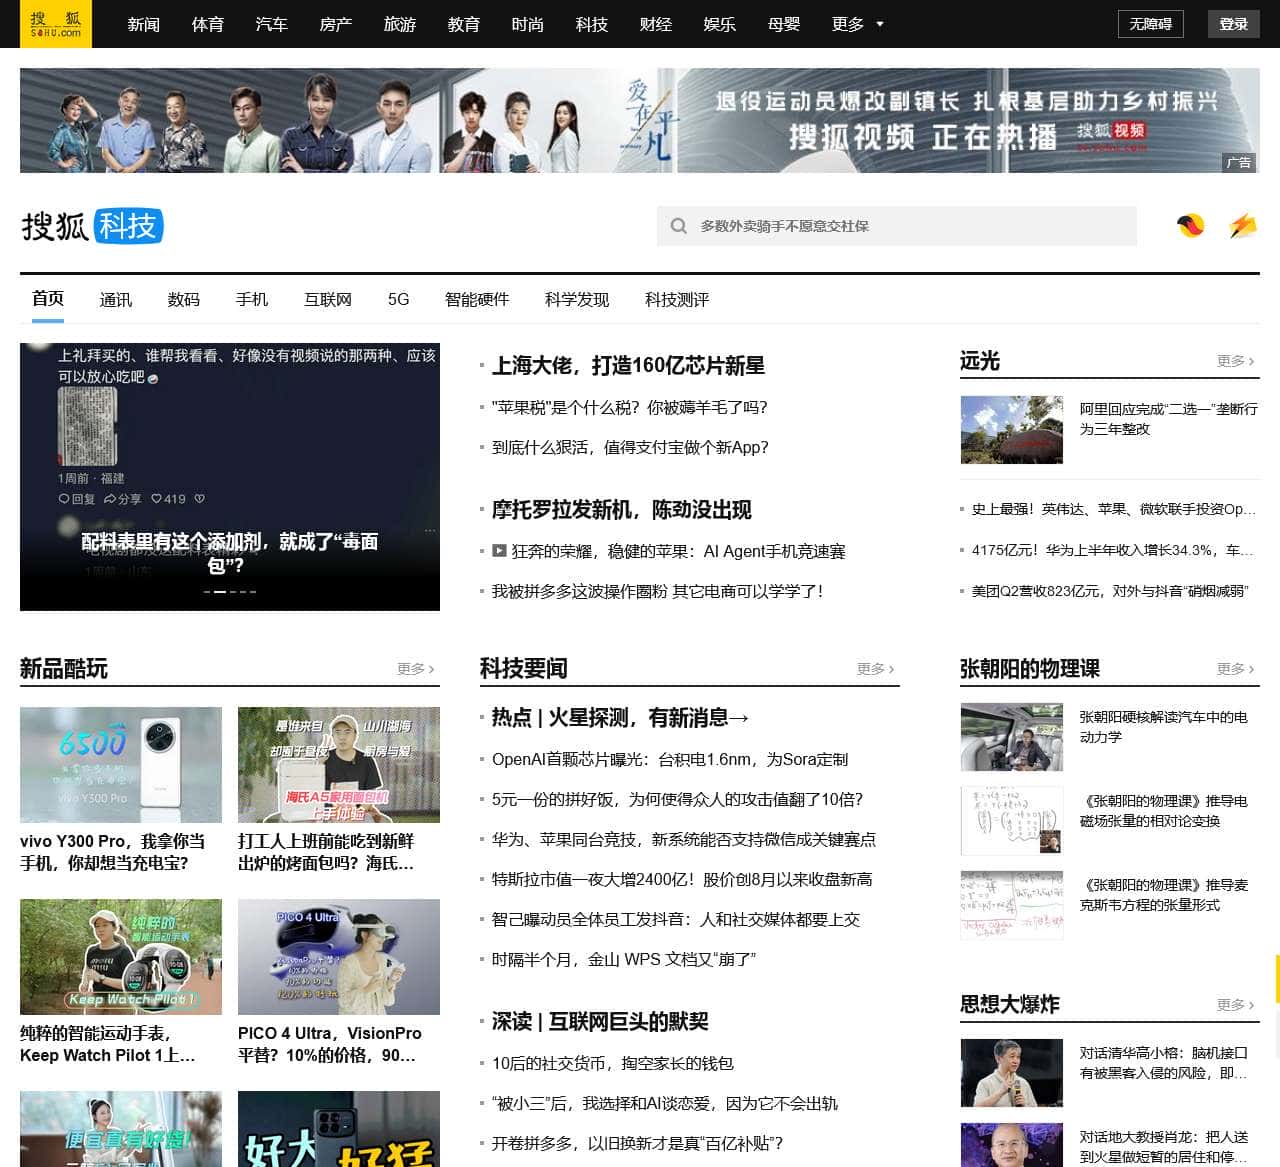Open the 更多 dropdown in the top navigation

tap(856, 24)
